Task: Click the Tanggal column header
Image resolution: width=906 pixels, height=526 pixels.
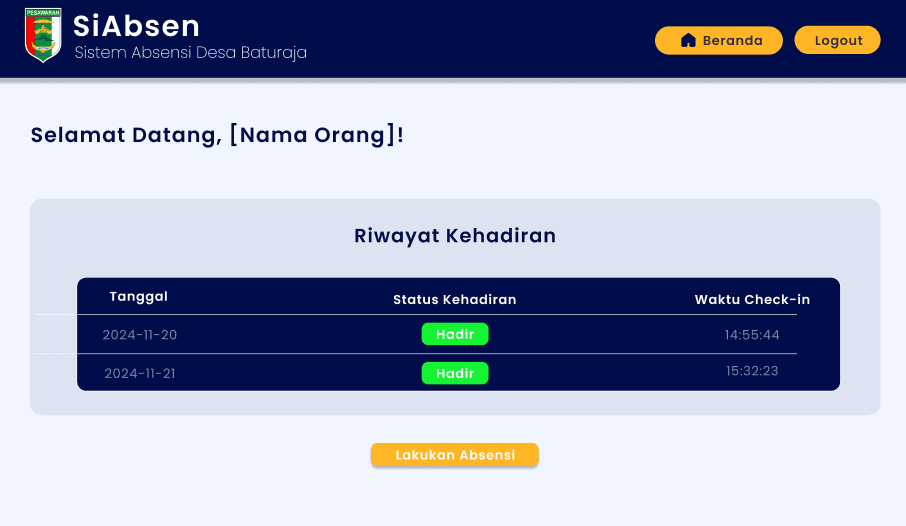Action: [139, 297]
